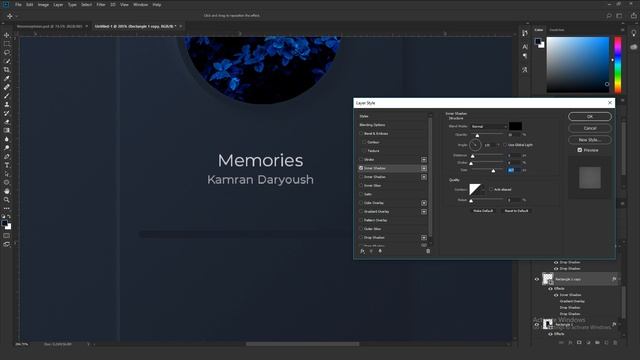Enable the Bevel & Emboss checkbox

click(x=361, y=133)
